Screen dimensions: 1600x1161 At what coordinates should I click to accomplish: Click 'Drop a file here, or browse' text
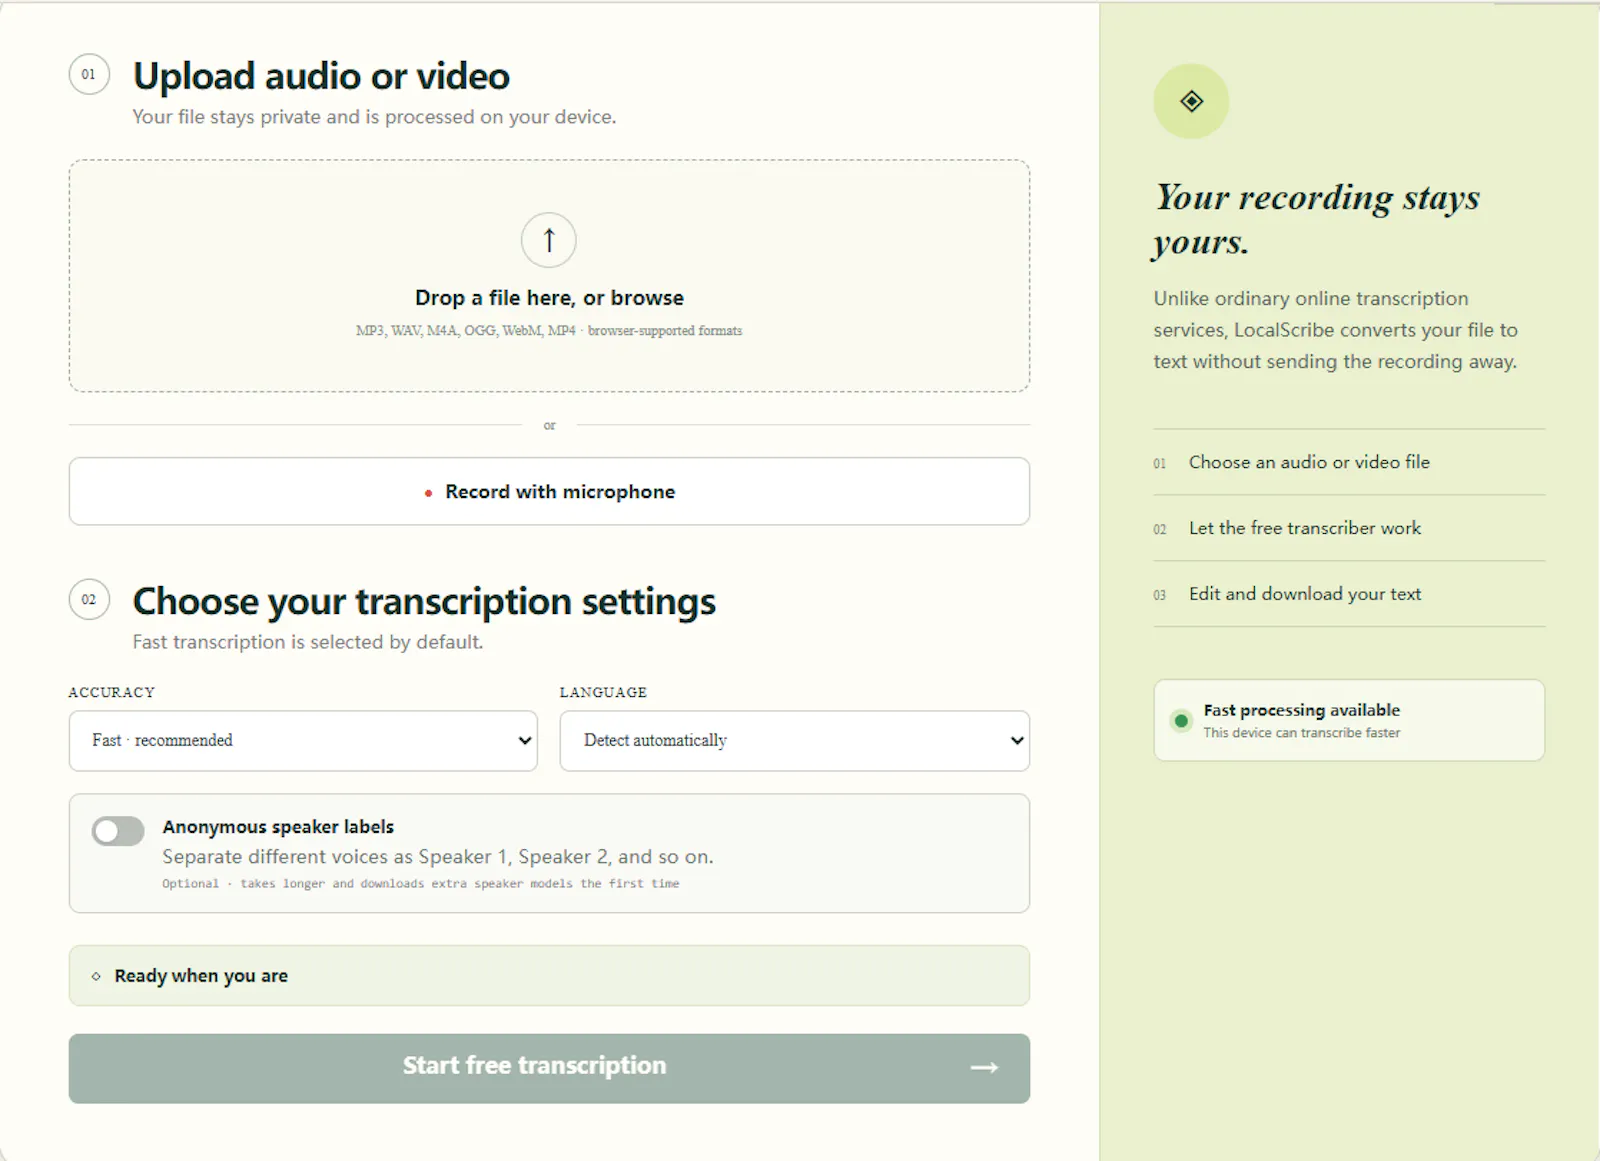pos(549,298)
